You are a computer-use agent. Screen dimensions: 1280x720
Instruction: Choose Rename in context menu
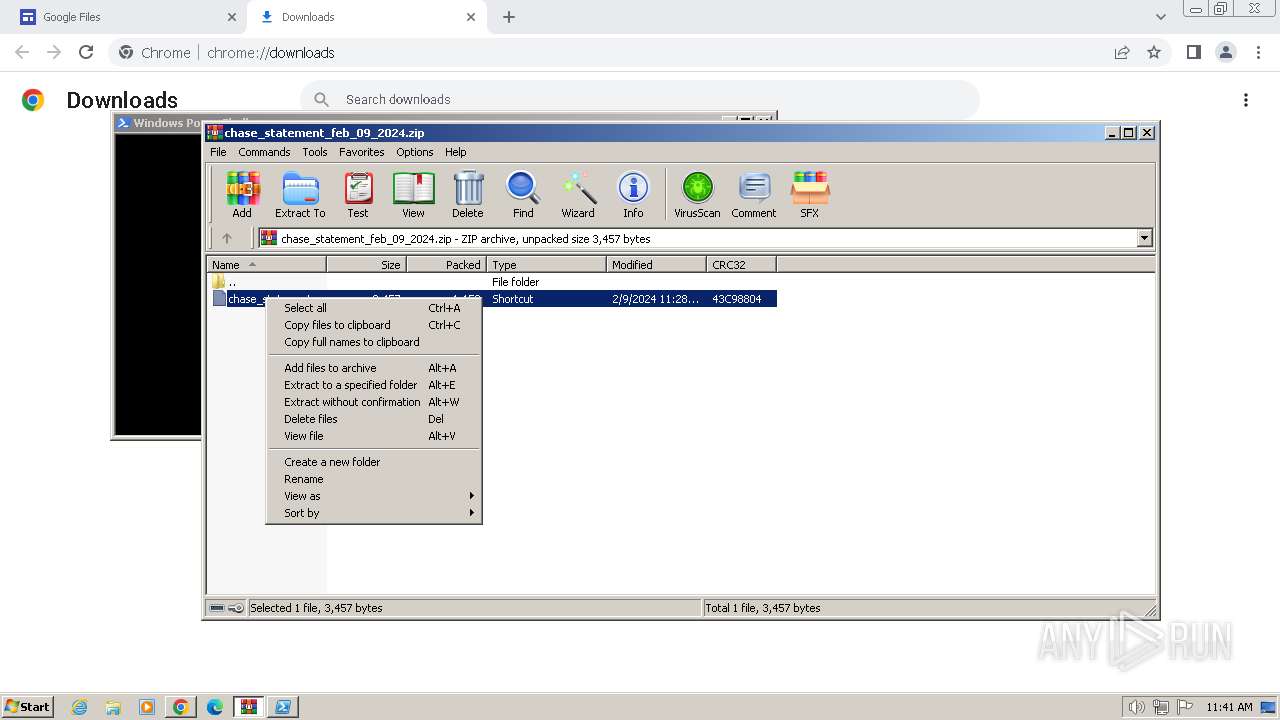click(373, 479)
